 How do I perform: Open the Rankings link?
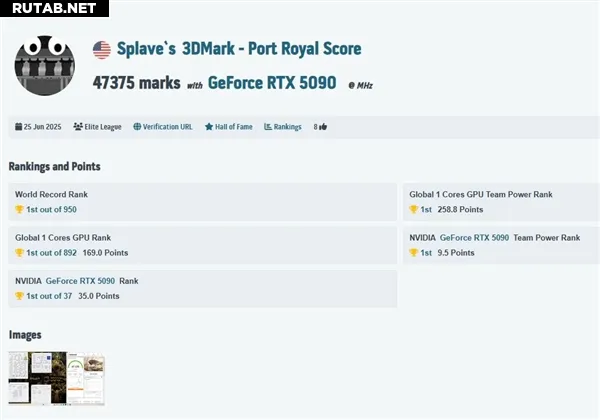pos(287,127)
